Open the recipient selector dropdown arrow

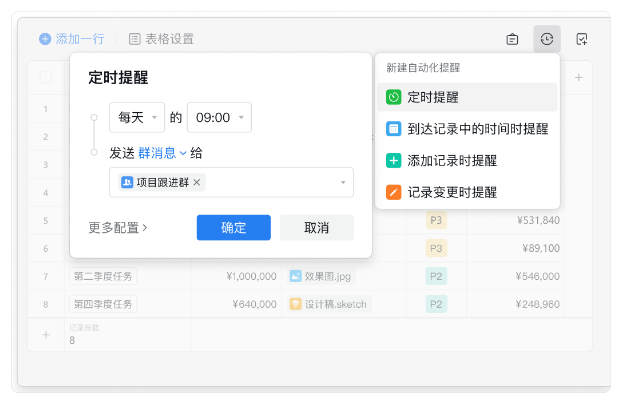coord(343,182)
